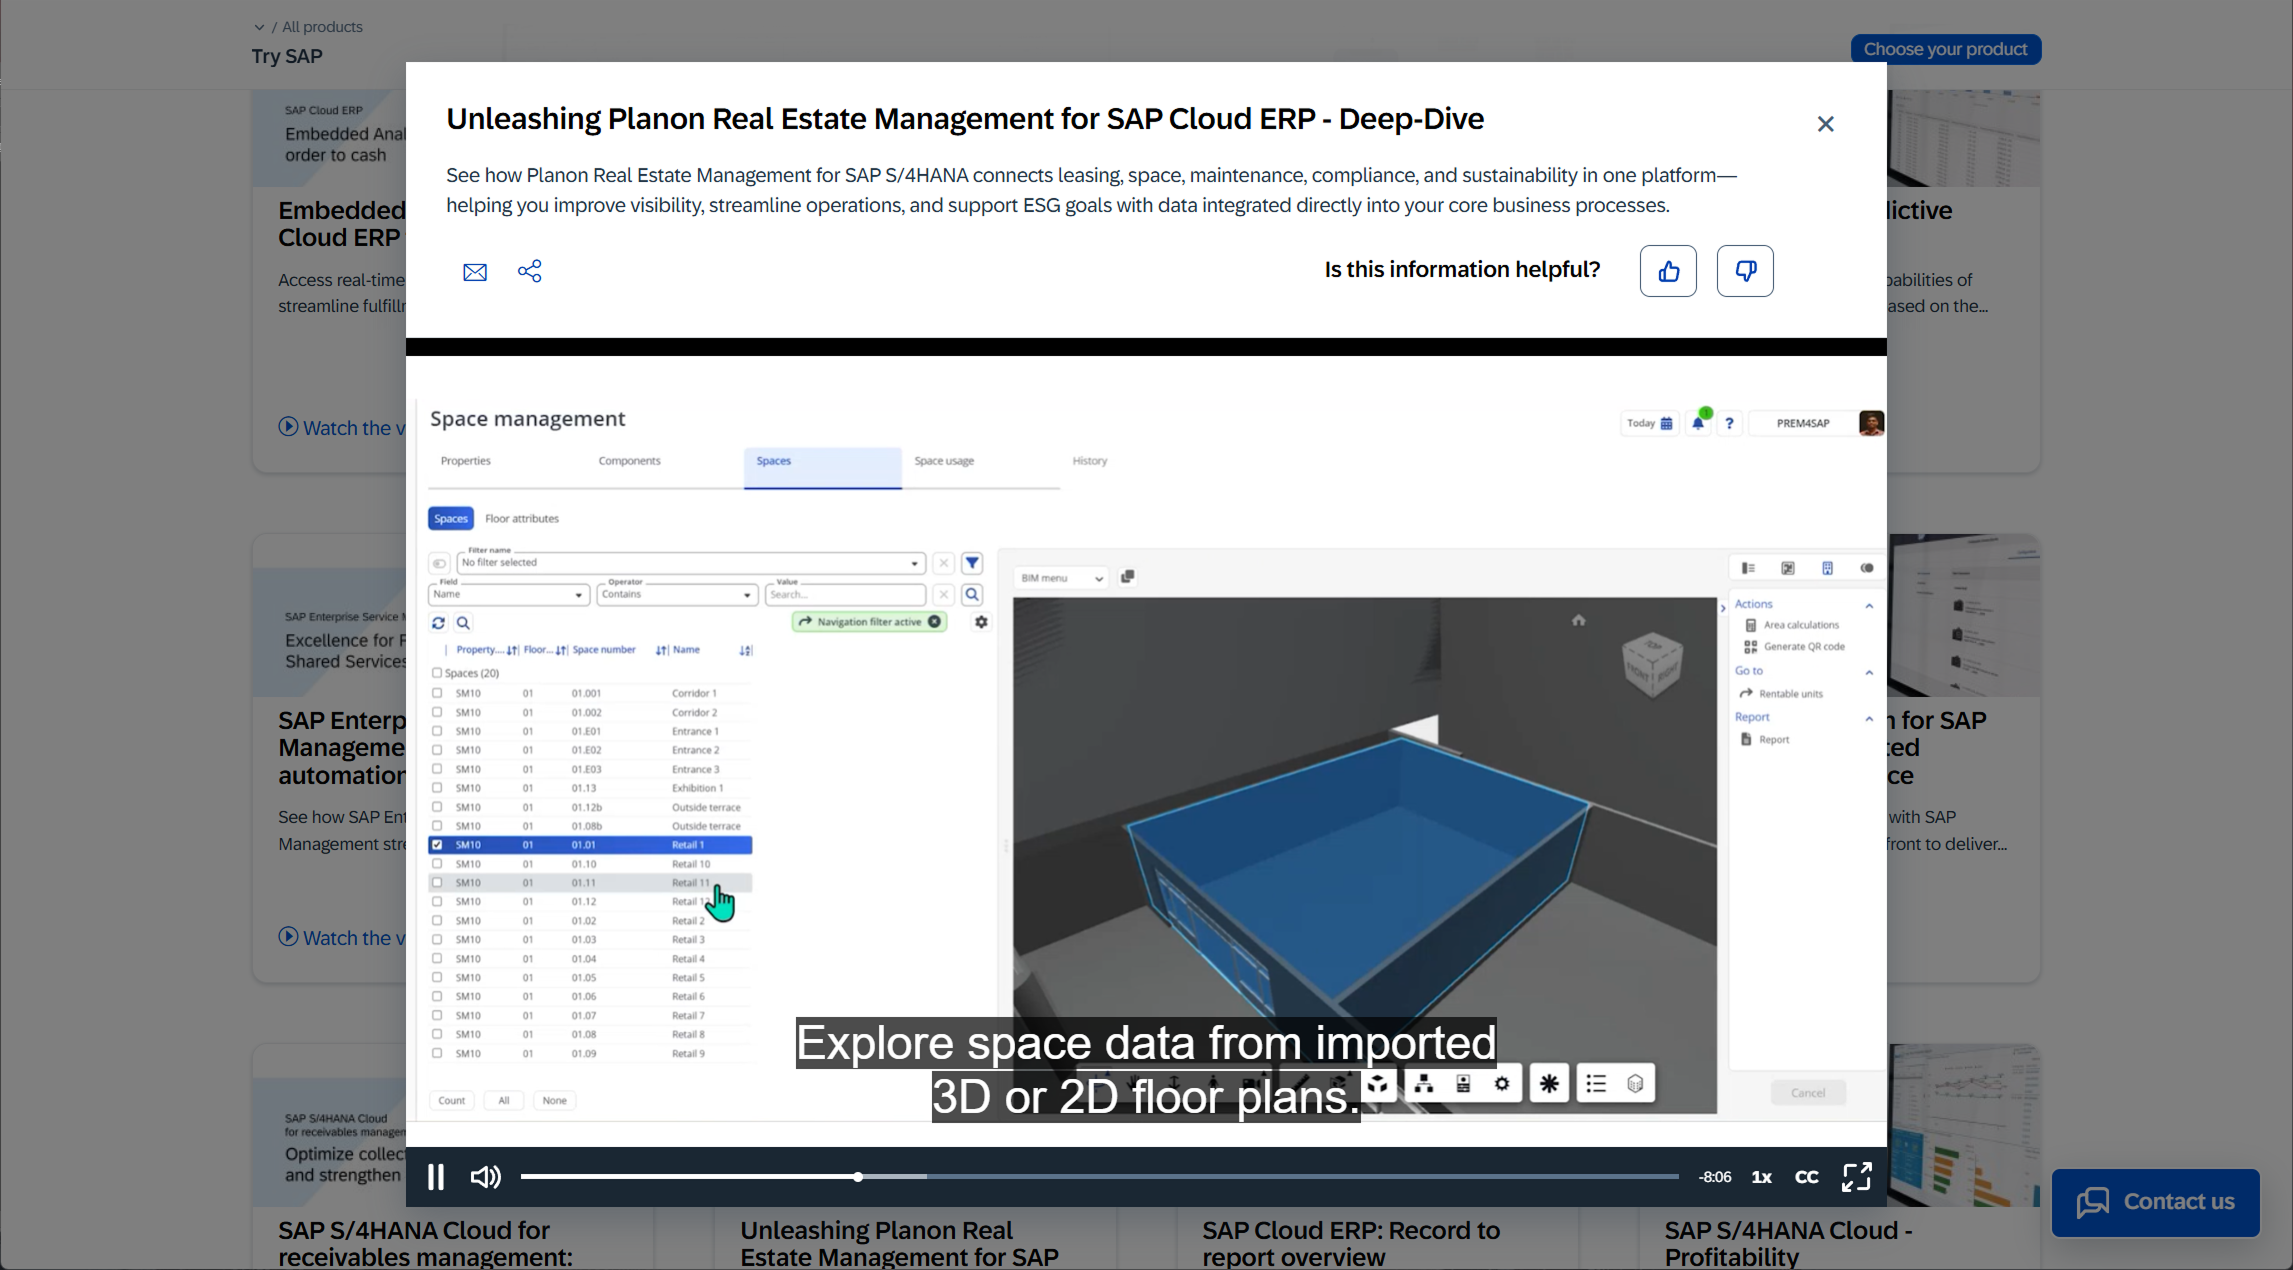Screen dimensions: 2293x1270
Task: Click the Choose your product button
Action: tap(1945, 49)
